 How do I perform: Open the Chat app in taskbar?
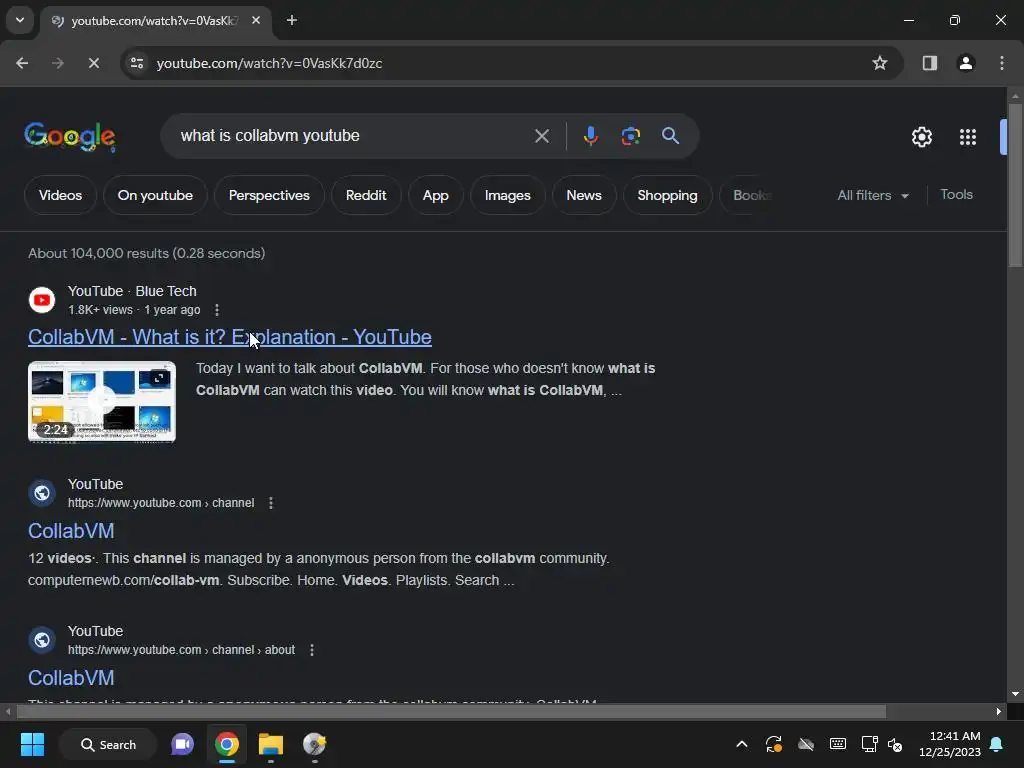click(x=182, y=744)
